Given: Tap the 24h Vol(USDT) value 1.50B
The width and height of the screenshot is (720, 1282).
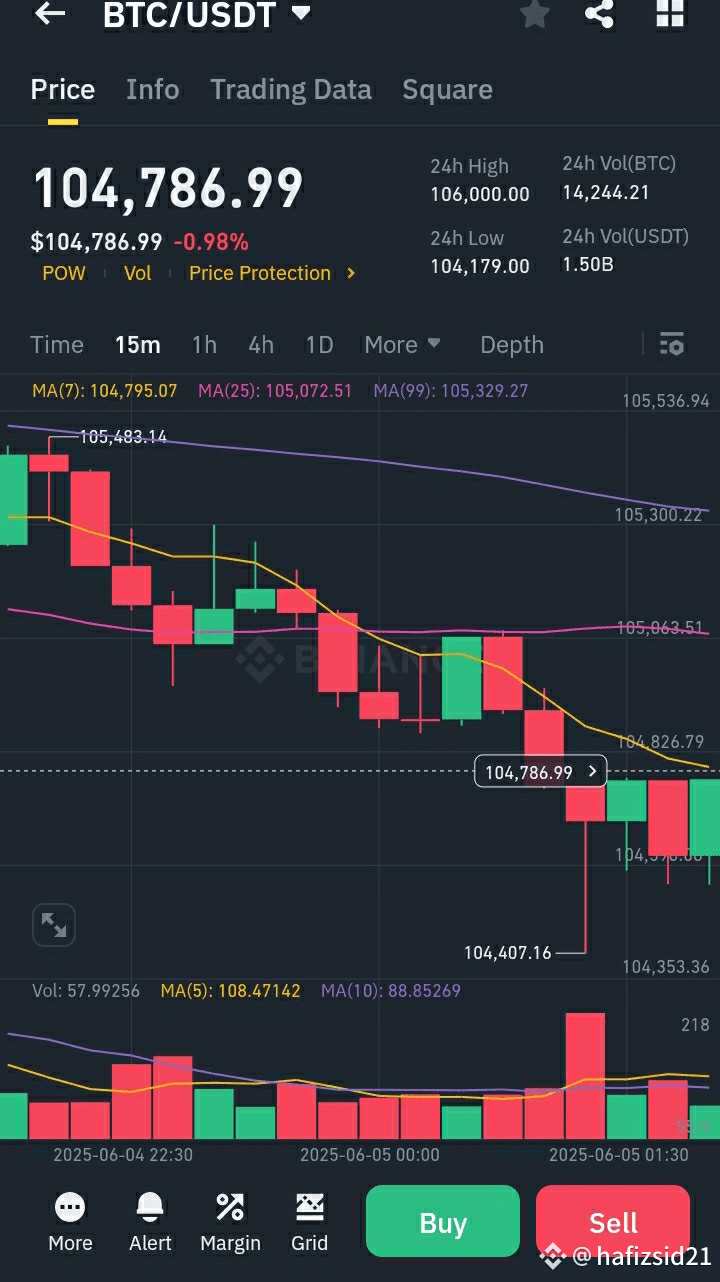Looking at the screenshot, I should tap(588, 264).
